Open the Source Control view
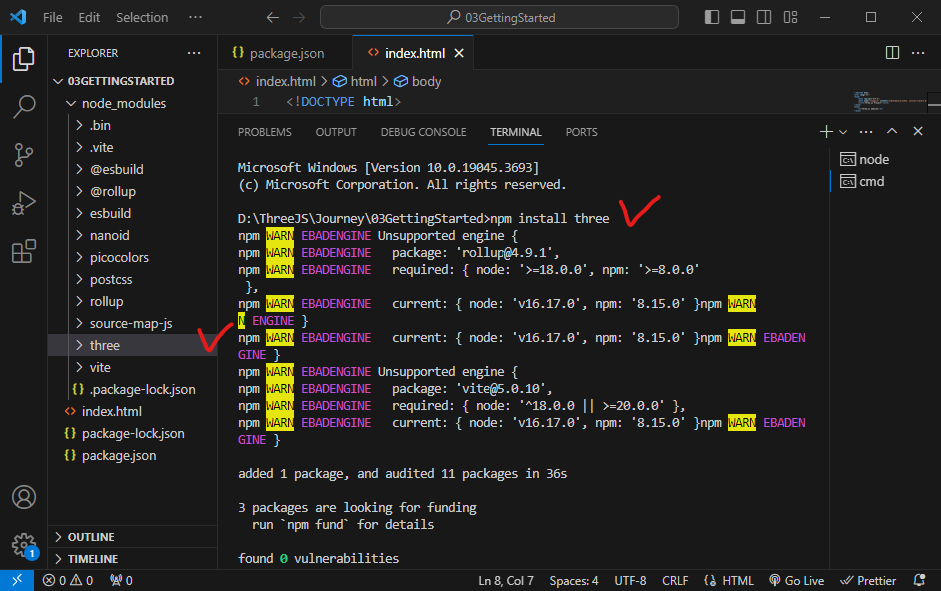941x591 pixels. 23,155
